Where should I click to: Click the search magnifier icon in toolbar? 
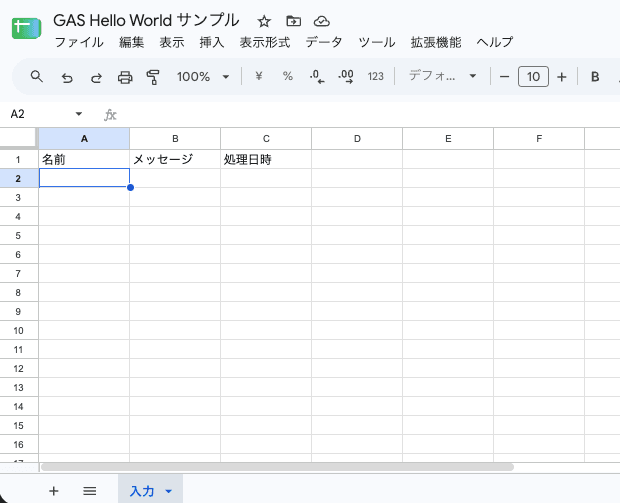[37, 76]
